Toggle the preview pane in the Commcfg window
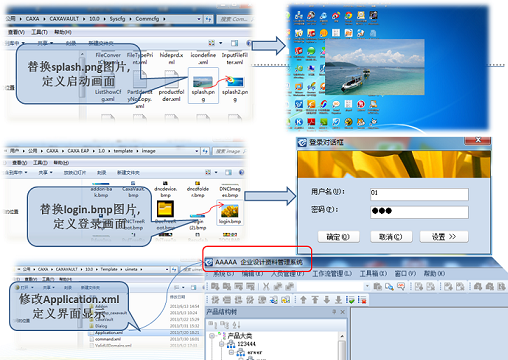508x360 pixels. 235,43
